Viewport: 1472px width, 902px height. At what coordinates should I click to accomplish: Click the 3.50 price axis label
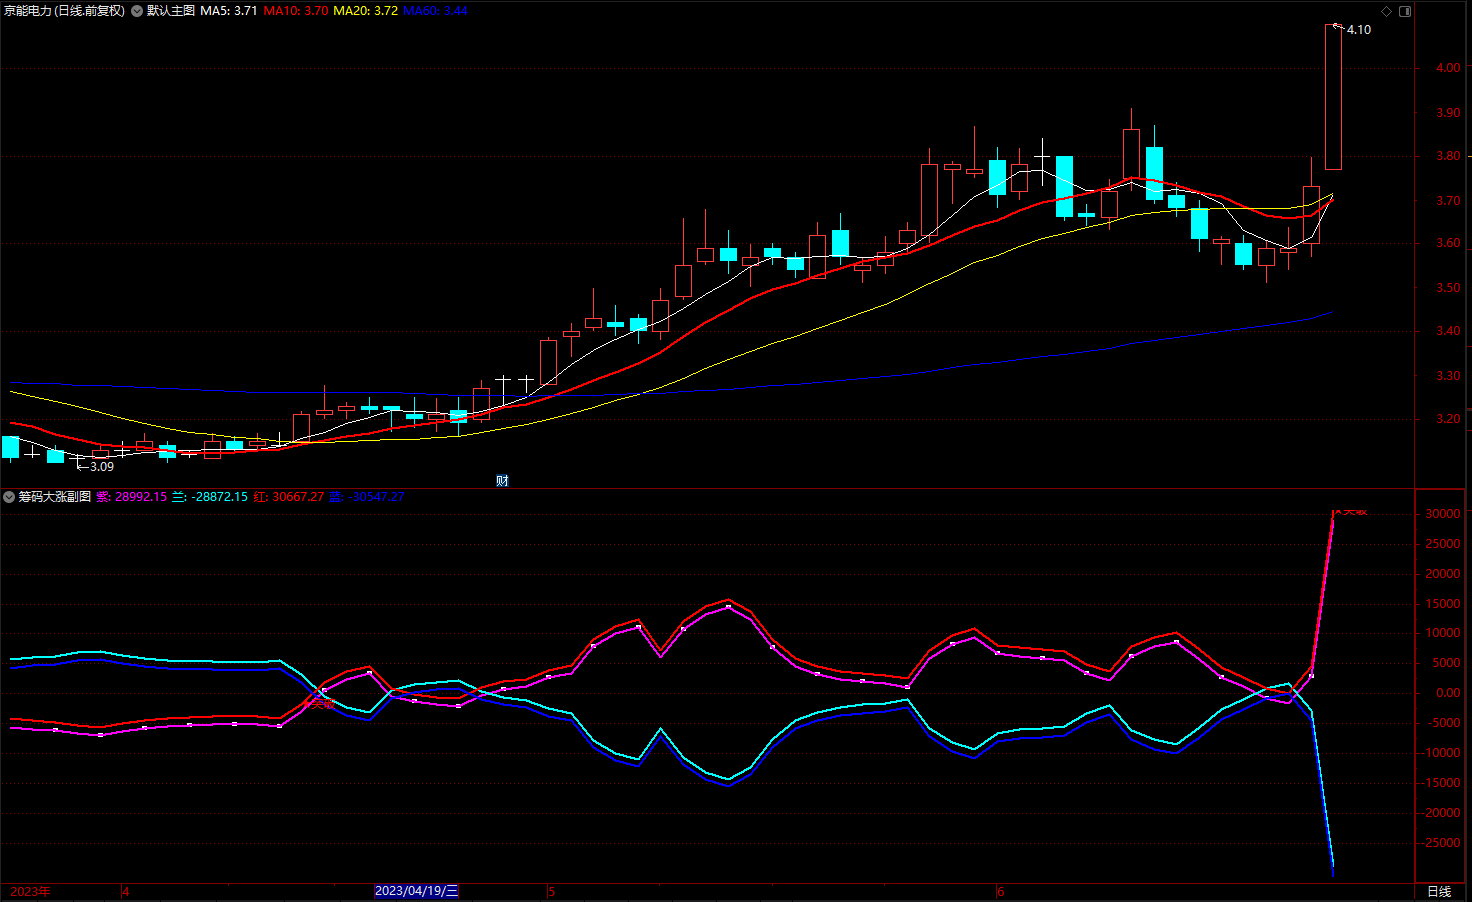[1448, 288]
